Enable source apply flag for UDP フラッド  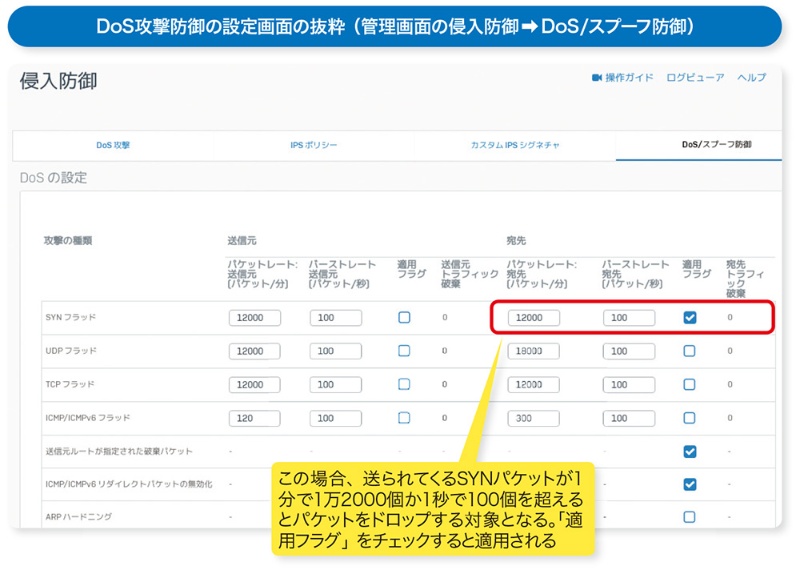pos(404,351)
